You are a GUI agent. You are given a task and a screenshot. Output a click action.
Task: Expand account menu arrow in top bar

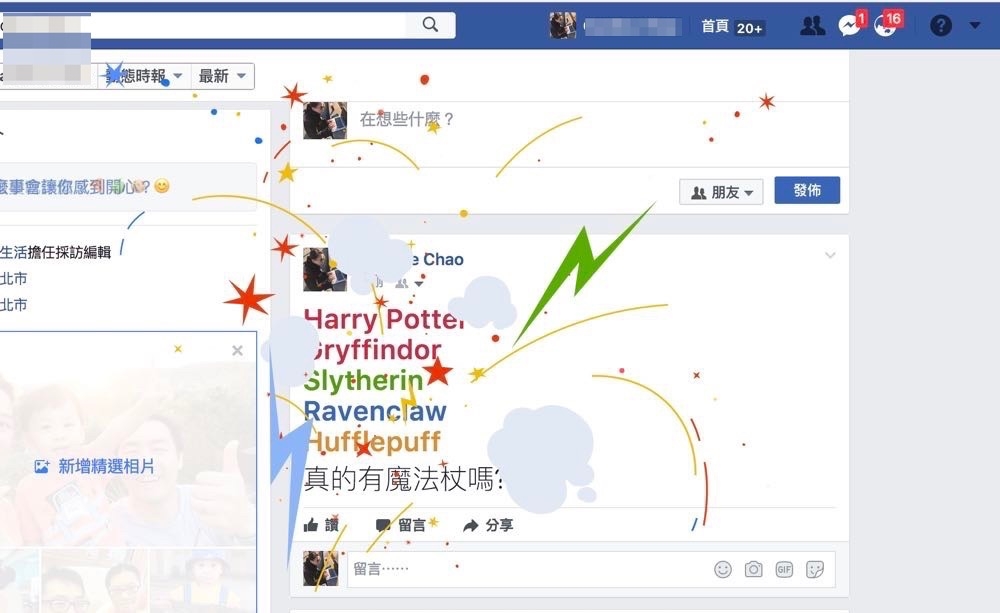[x=974, y=26]
